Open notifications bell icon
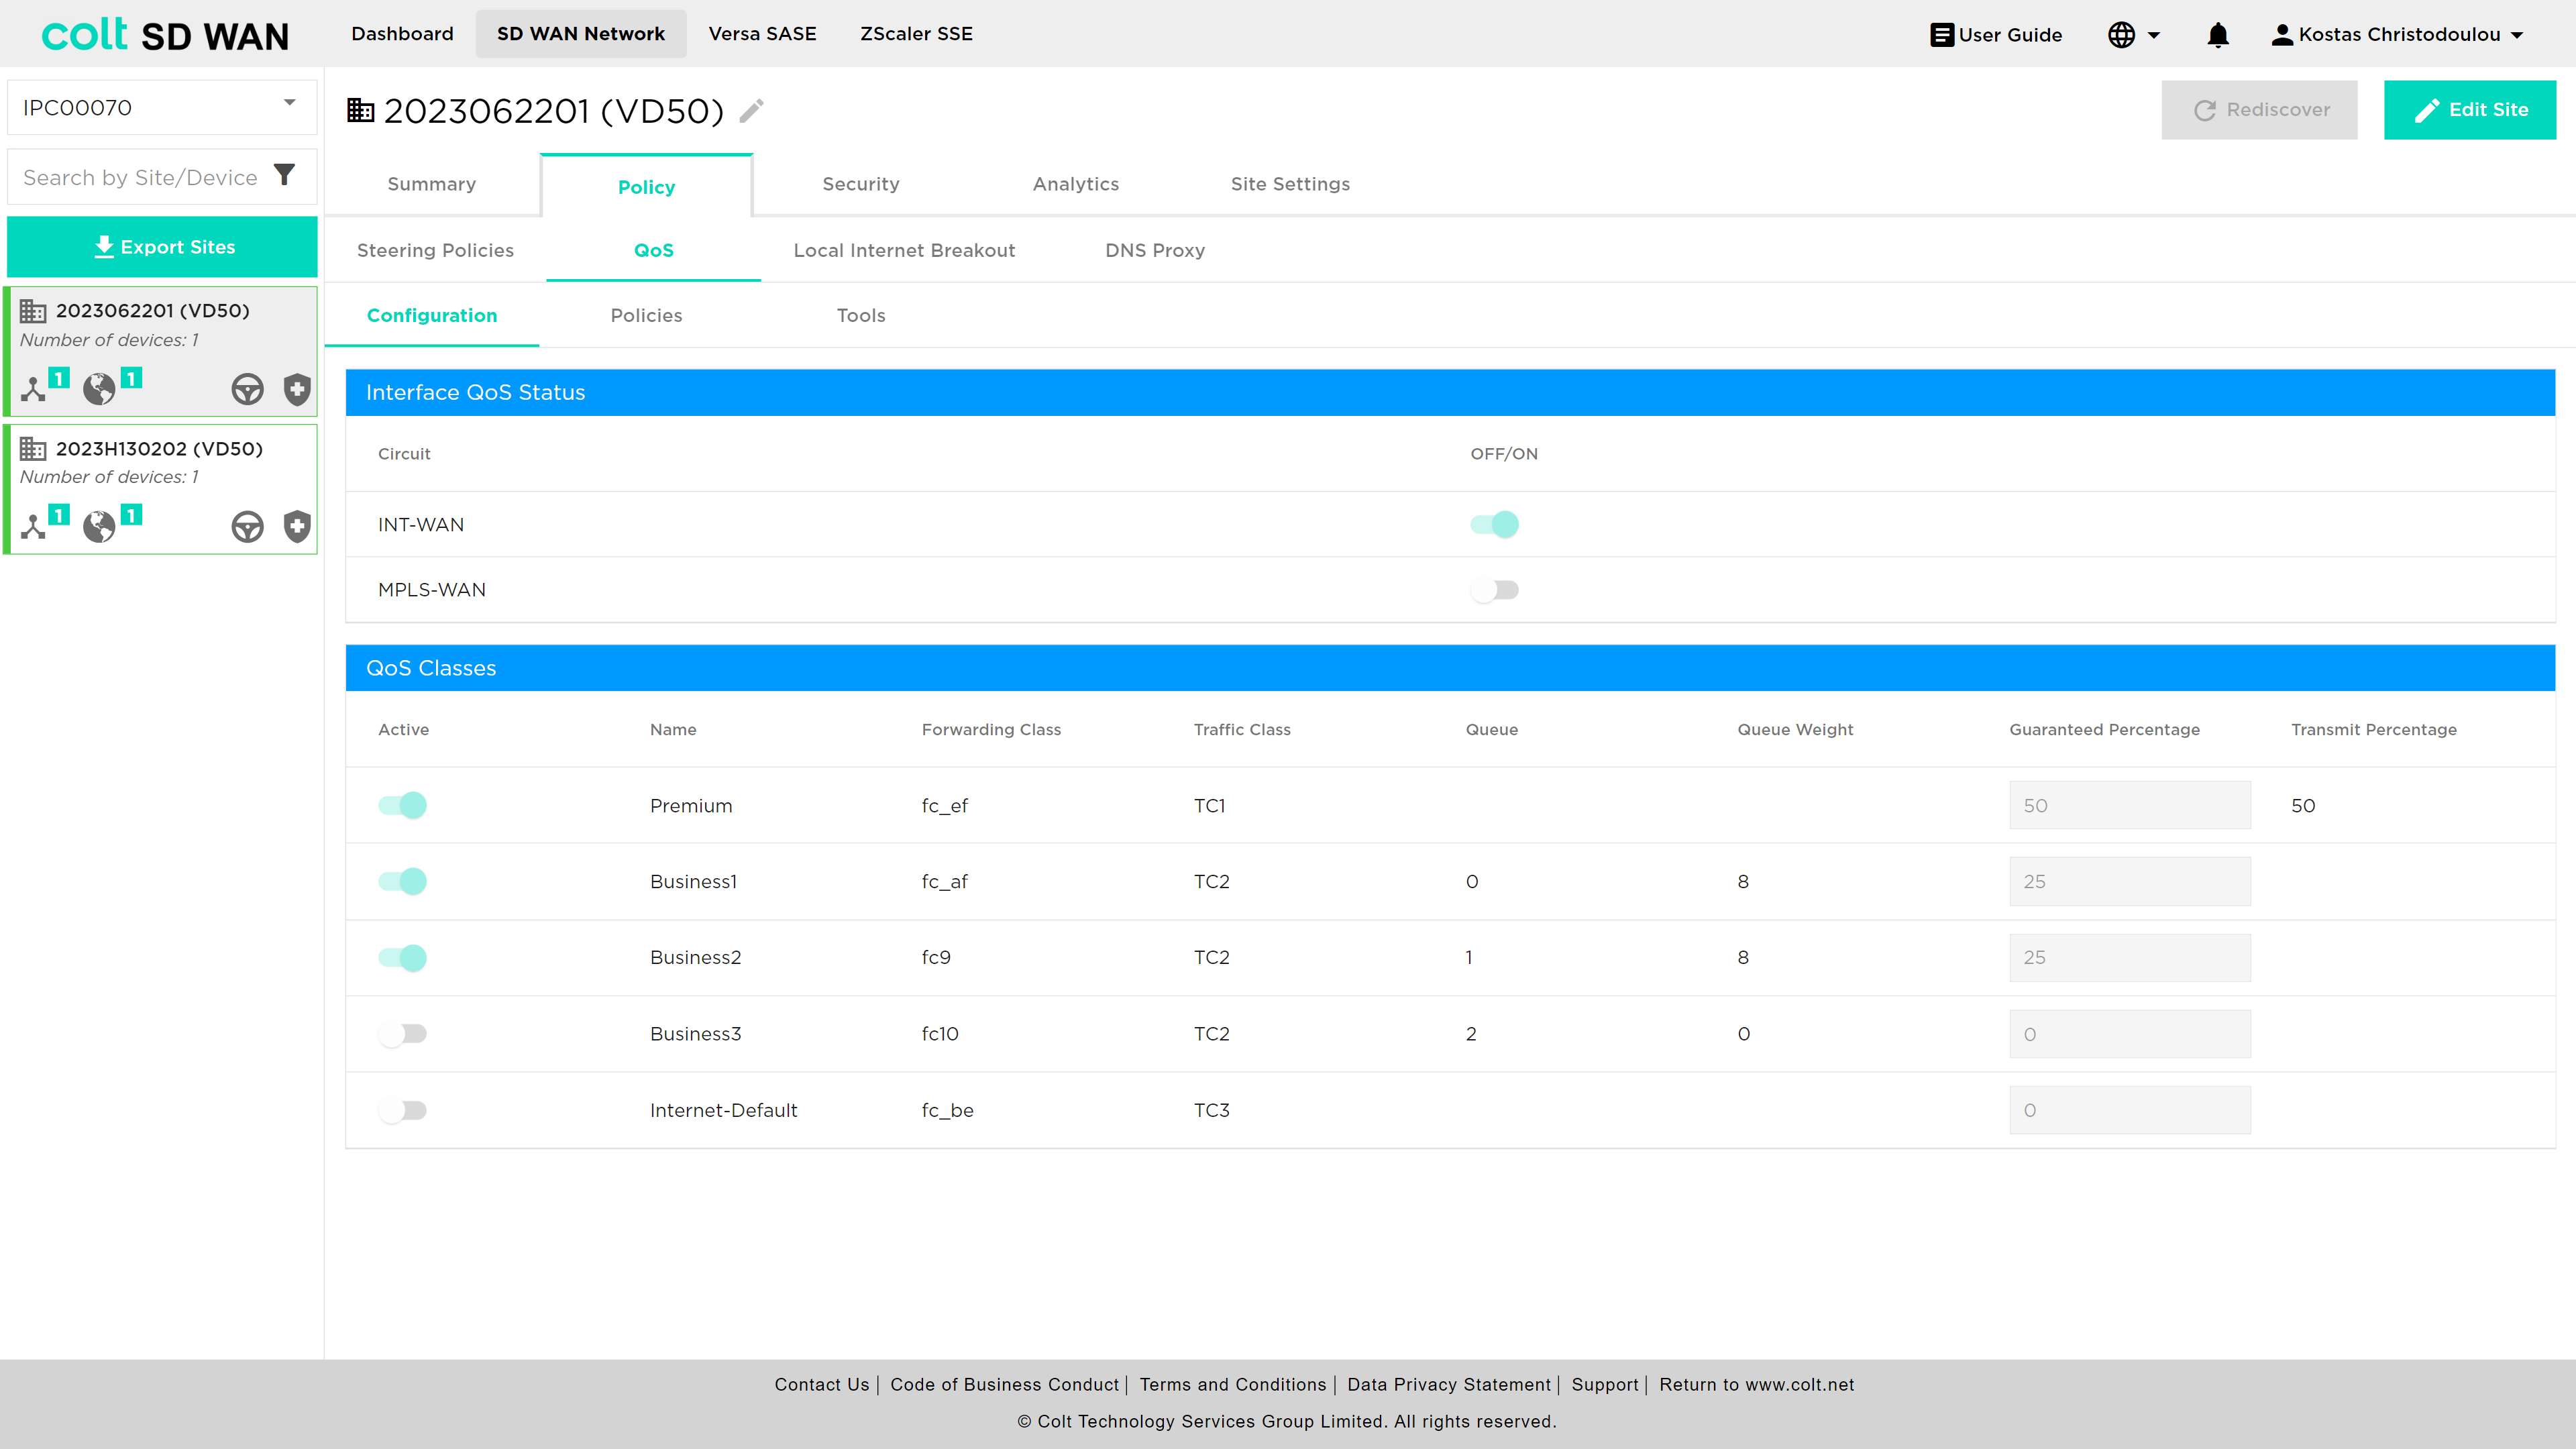 coord(2218,35)
